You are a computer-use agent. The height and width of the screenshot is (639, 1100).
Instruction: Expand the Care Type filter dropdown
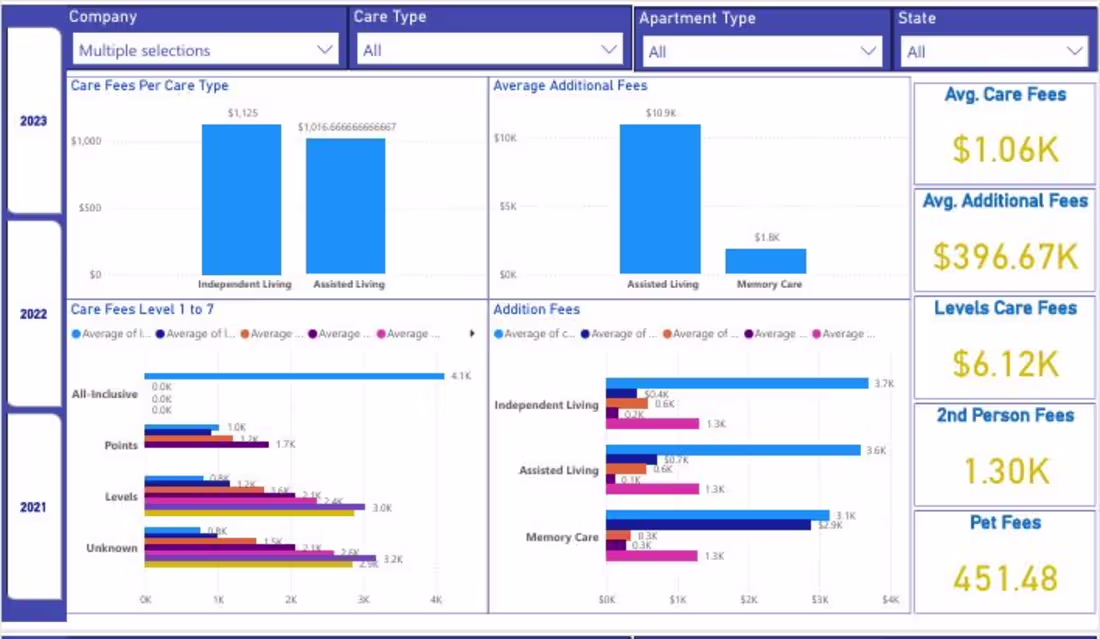coord(608,49)
